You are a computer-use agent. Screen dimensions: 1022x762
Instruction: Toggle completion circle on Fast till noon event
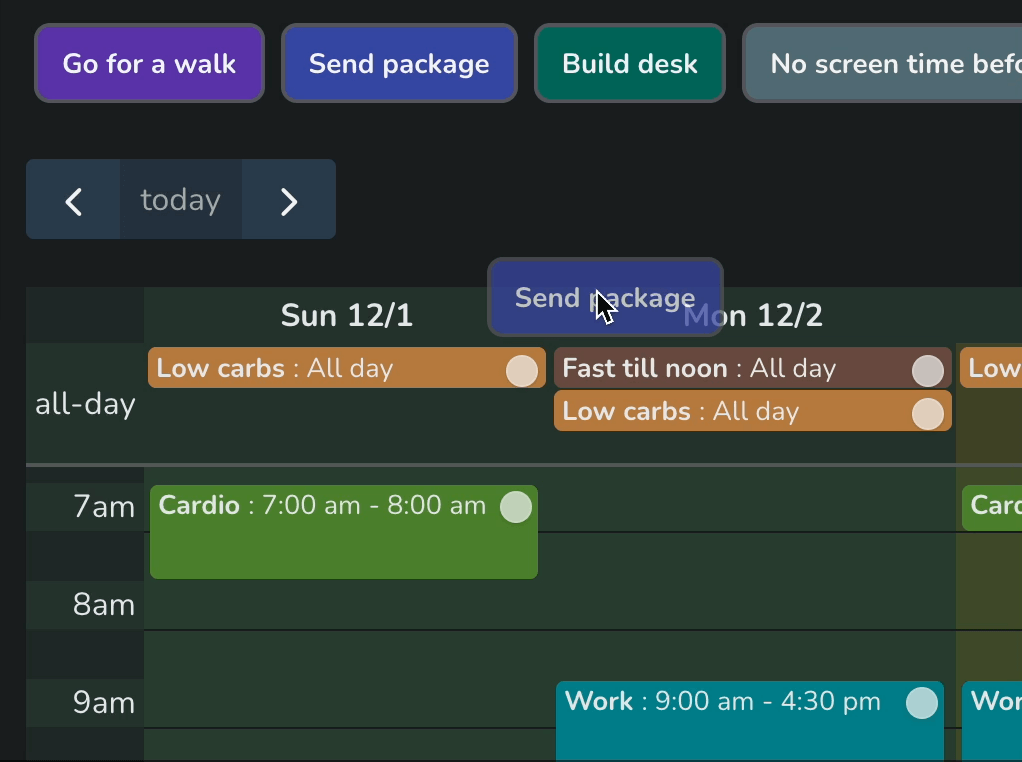927,371
